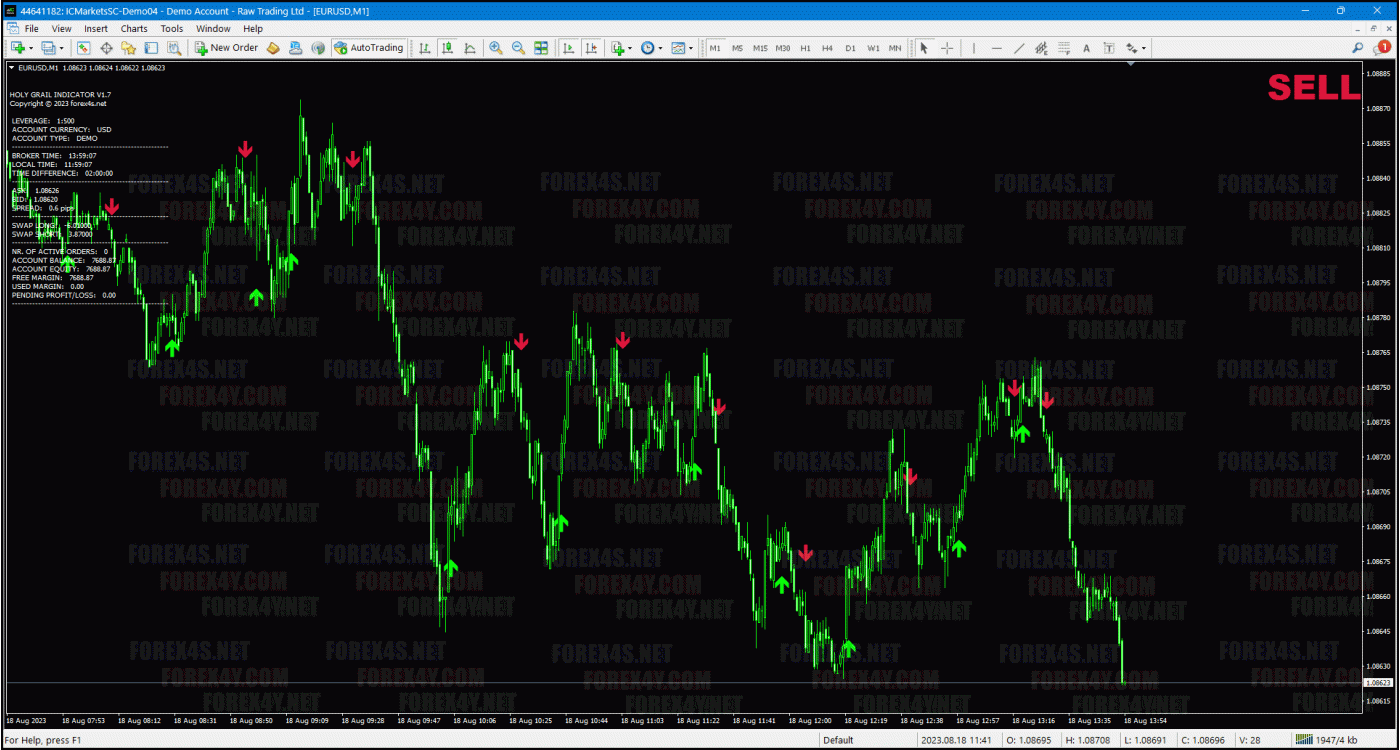Screen dimensions: 1400x750
Task: Zoom out of the chart
Action: coord(518,48)
